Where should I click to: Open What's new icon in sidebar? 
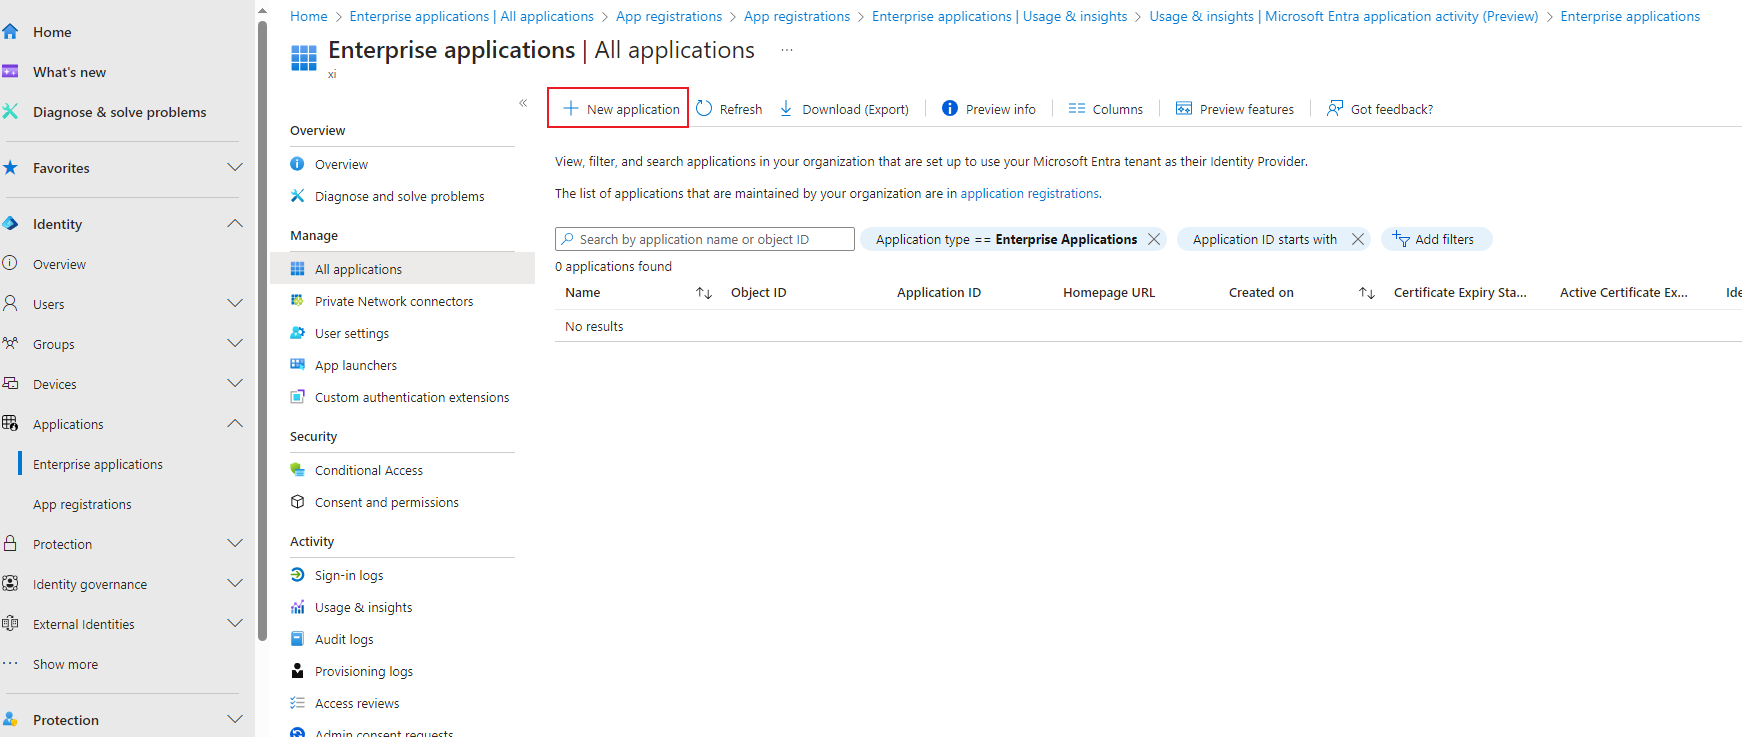tap(10, 71)
